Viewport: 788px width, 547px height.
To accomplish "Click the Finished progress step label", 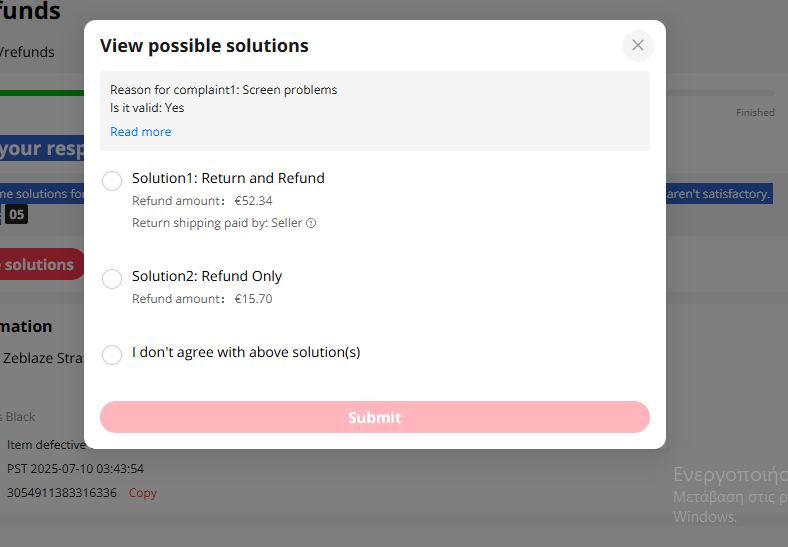I will pos(755,113).
